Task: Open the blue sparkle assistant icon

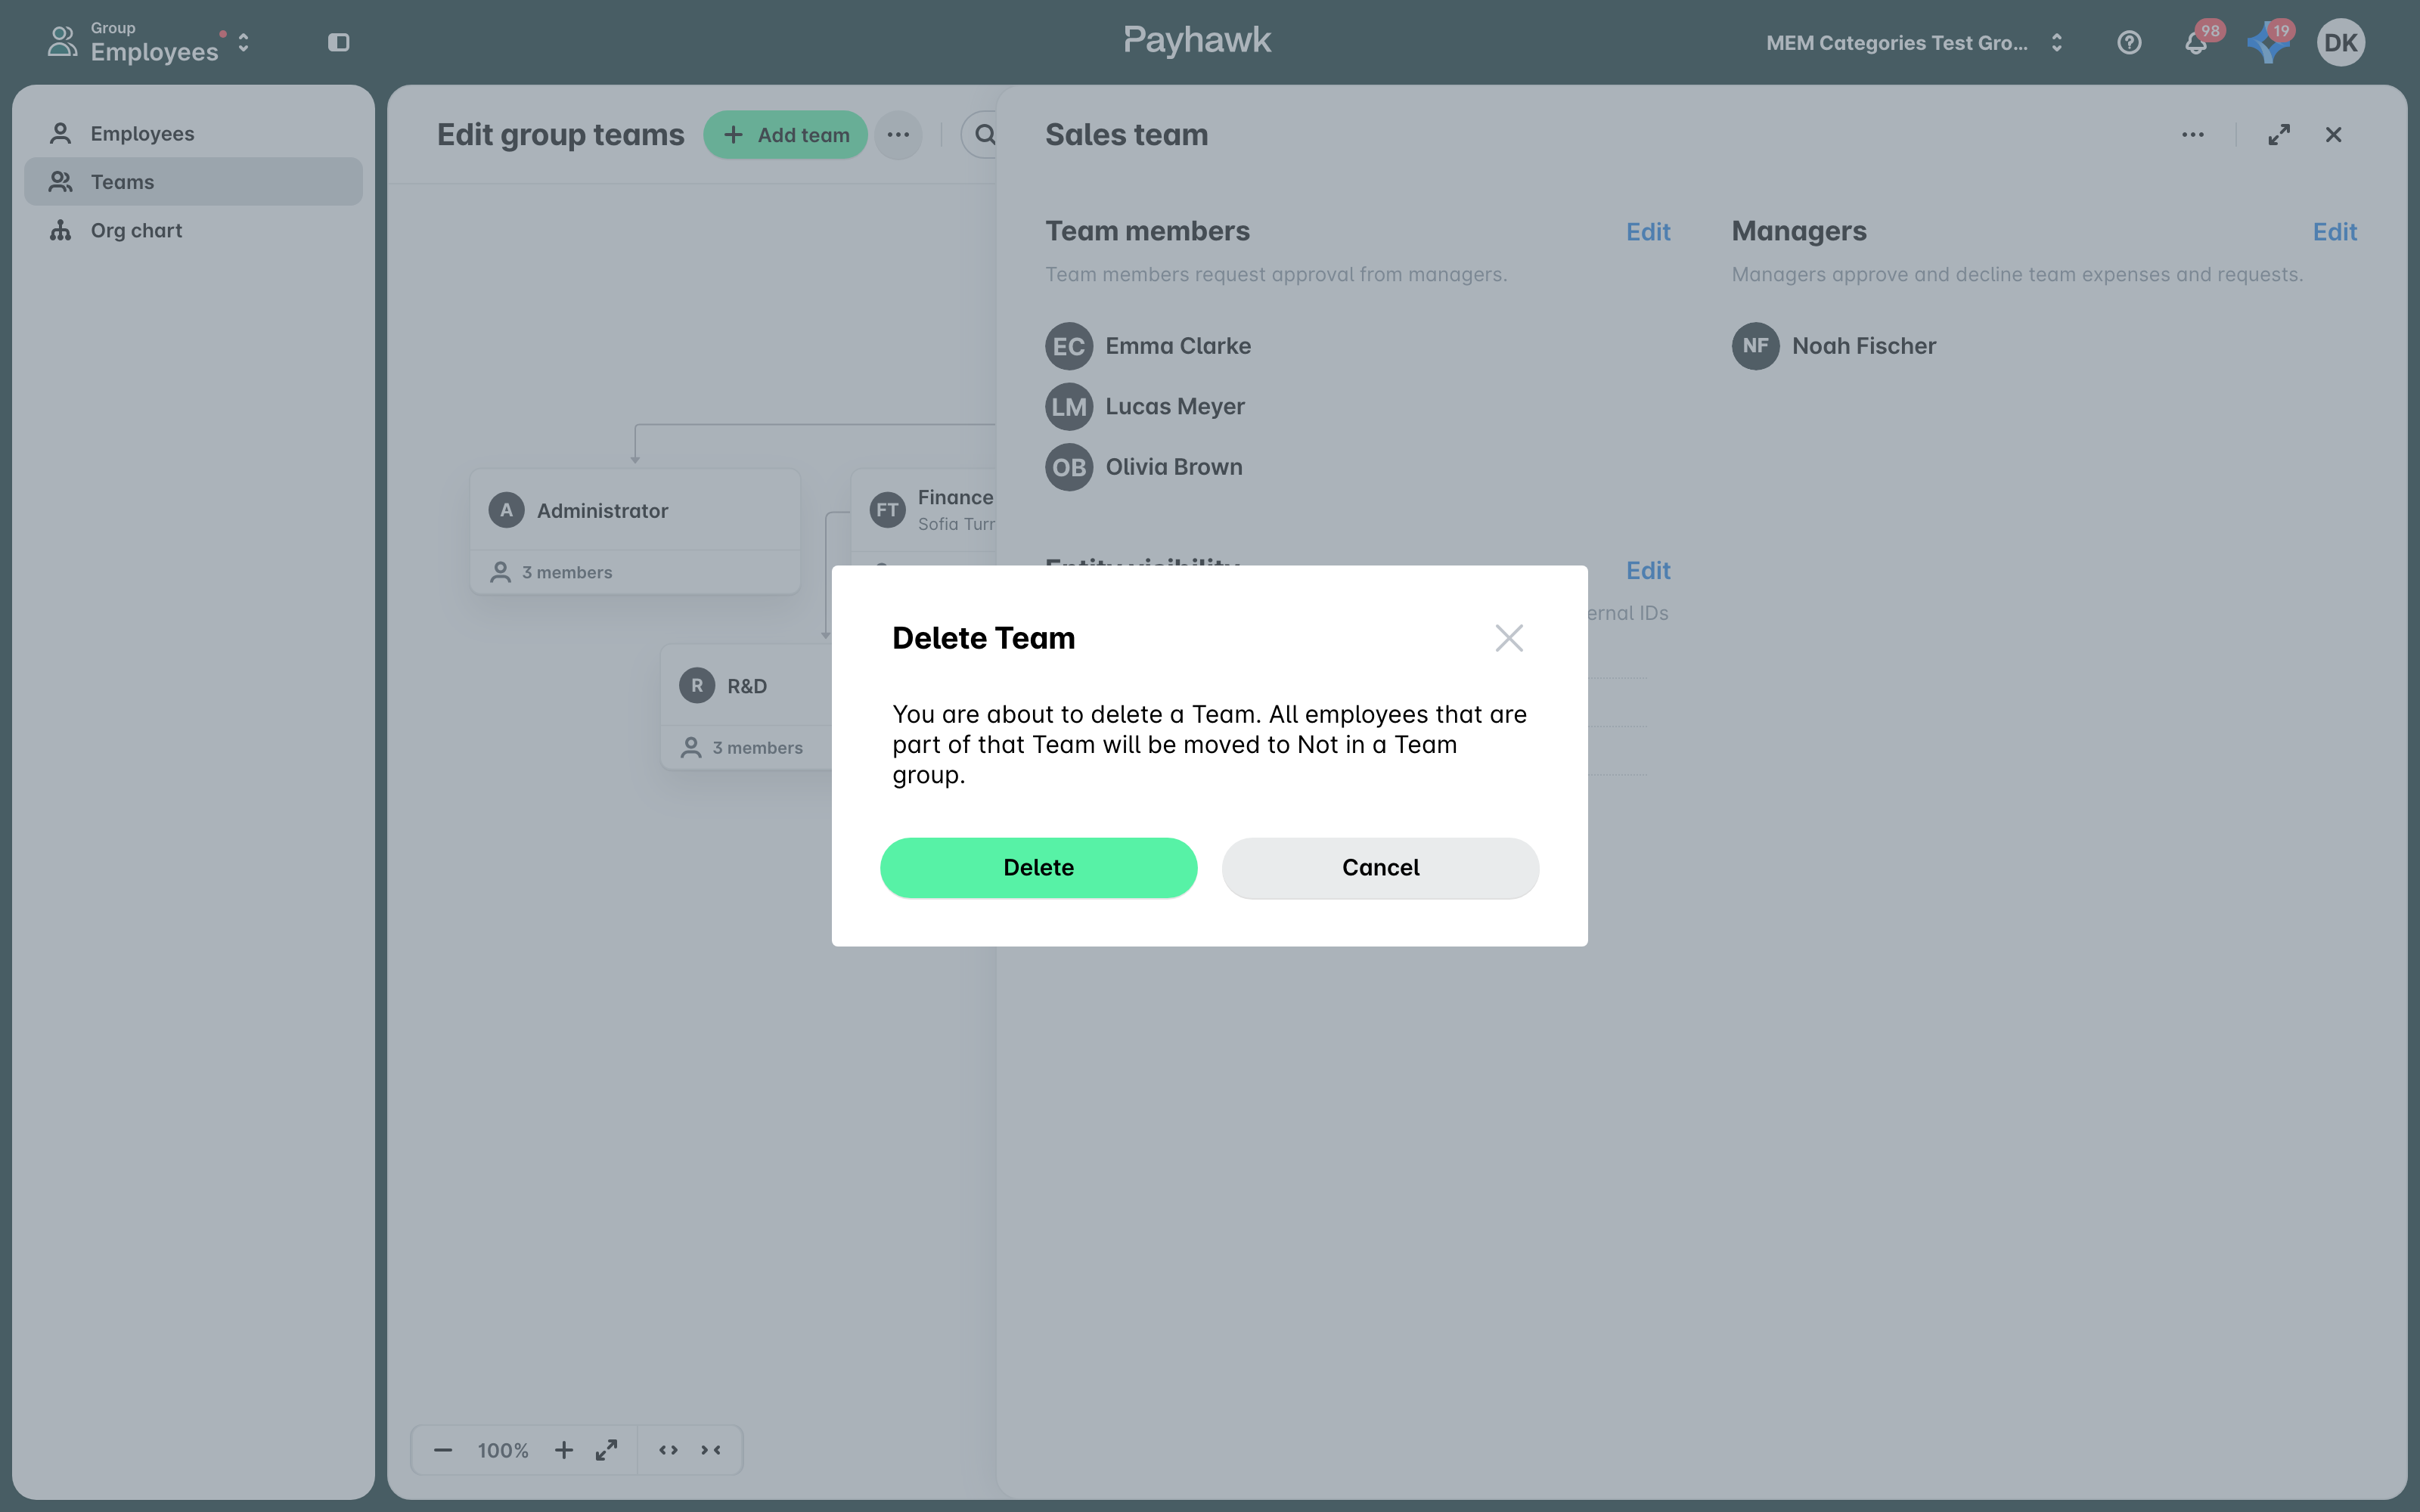Action: pyautogui.click(x=2267, y=42)
